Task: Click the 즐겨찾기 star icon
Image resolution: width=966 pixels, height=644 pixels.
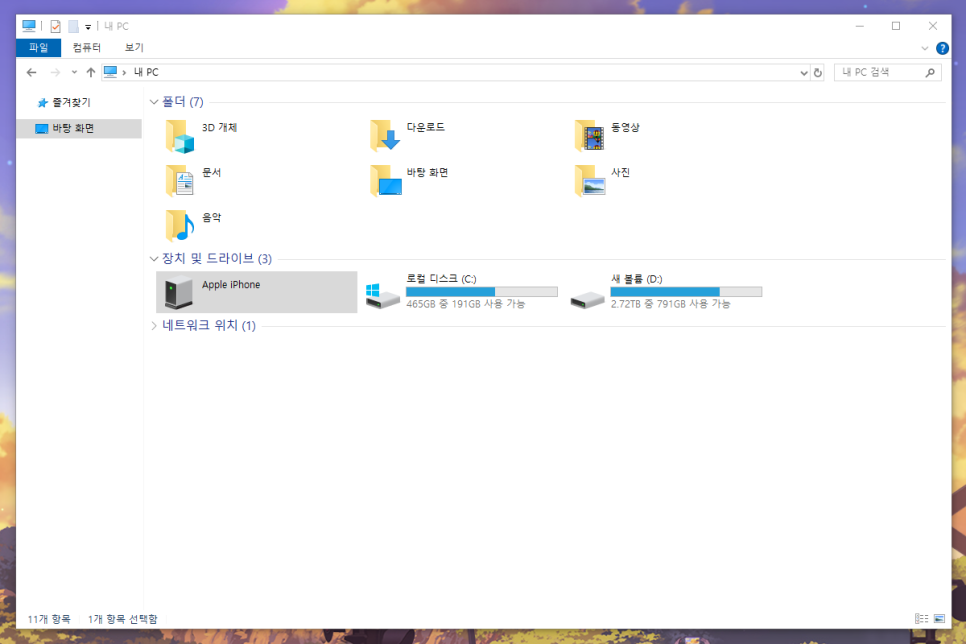Action: click(42, 102)
